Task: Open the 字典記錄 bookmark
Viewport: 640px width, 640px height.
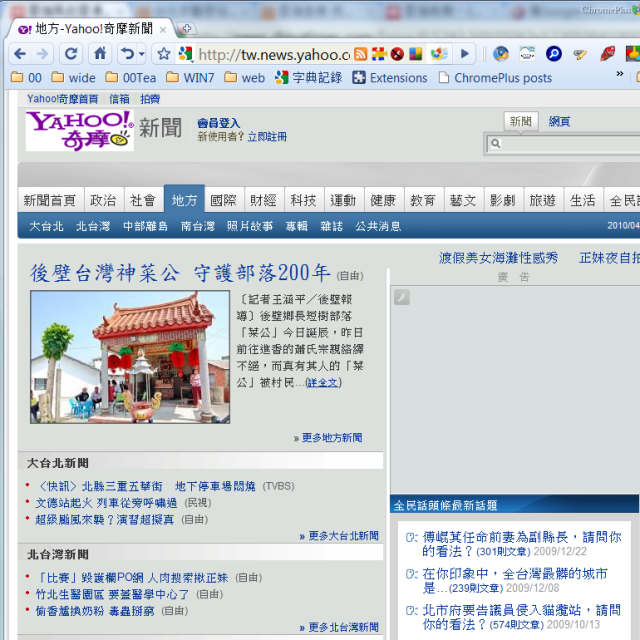Action: tap(309, 78)
